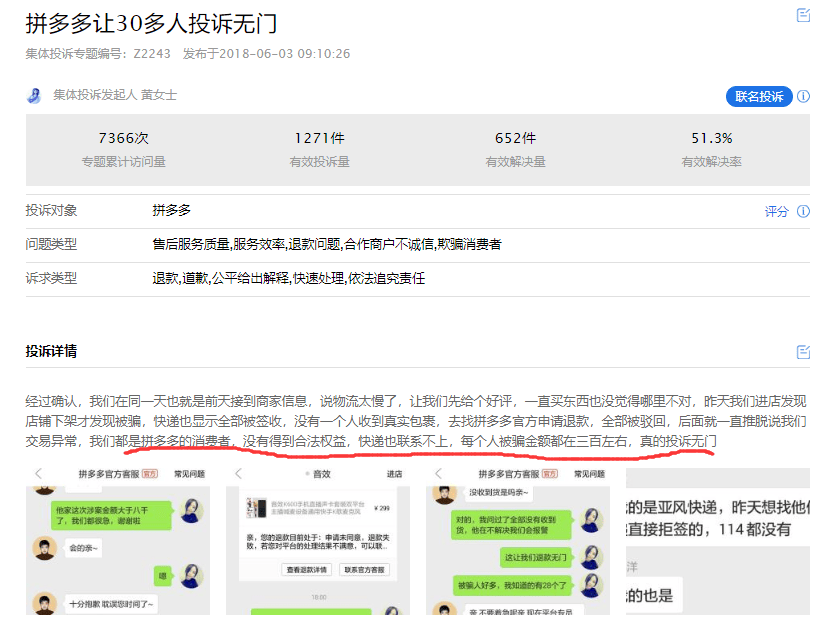Click the edit icon beside 投诉详情 heading
Image resolution: width=840 pixels, height=630 pixels.
[x=803, y=352]
